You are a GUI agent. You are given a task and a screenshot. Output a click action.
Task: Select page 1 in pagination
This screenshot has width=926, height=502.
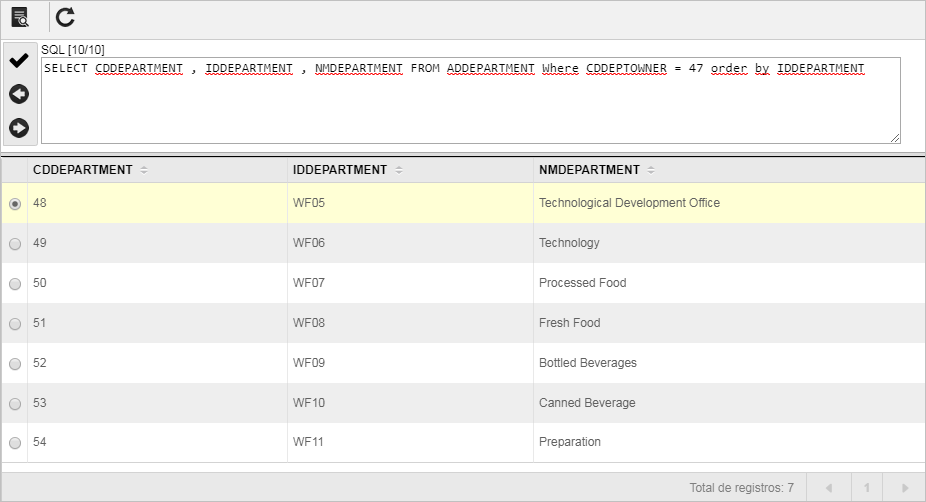pos(867,488)
